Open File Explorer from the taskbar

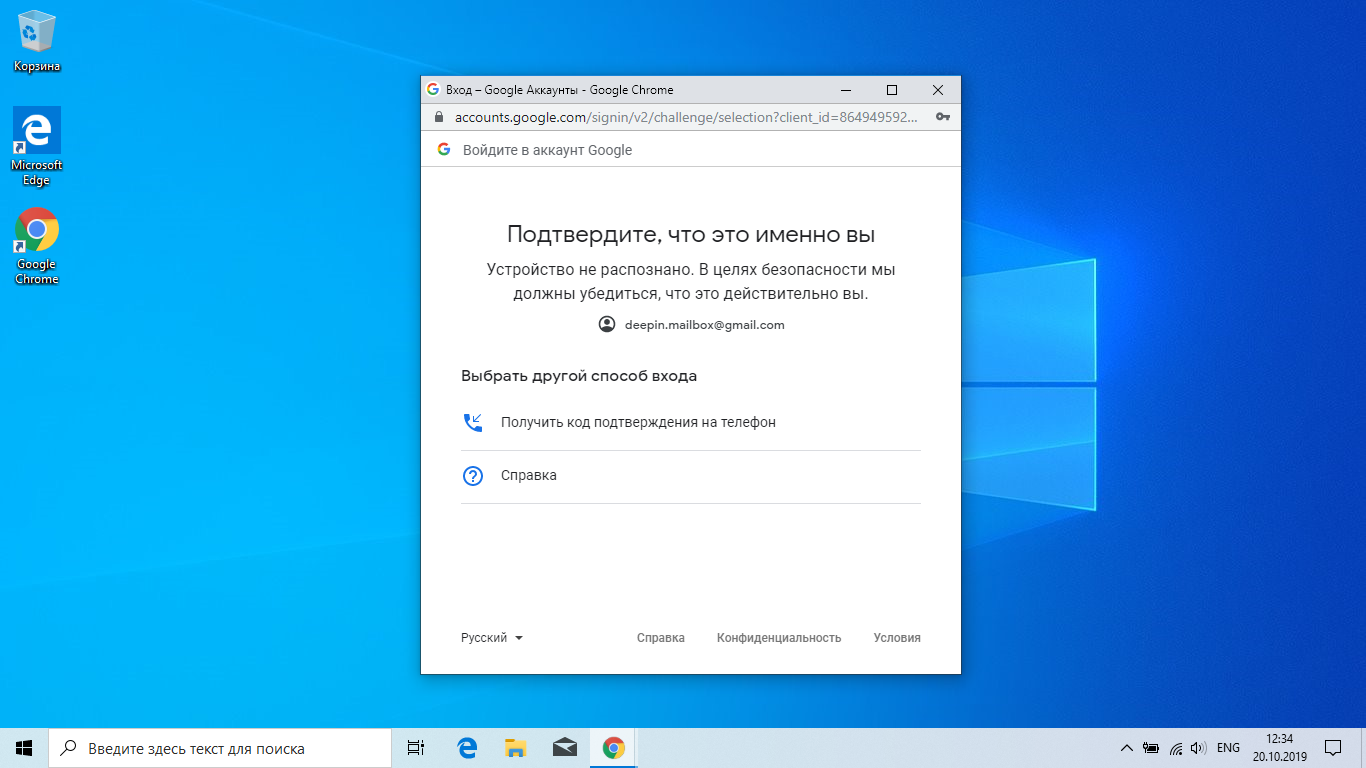pos(515,748)
